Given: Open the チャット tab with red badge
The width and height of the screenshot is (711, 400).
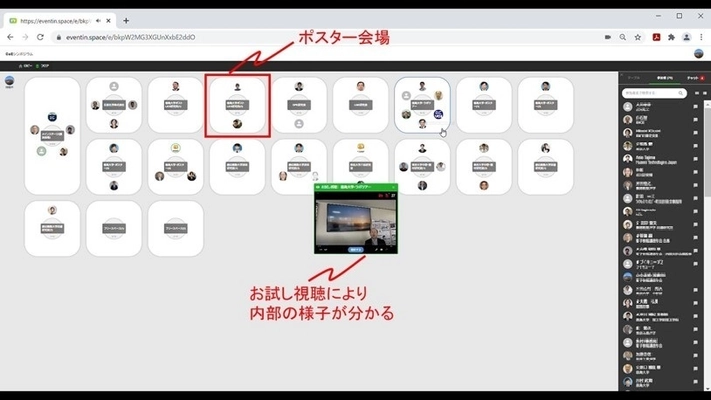Looking at the screenshot, I should (695, 78).
